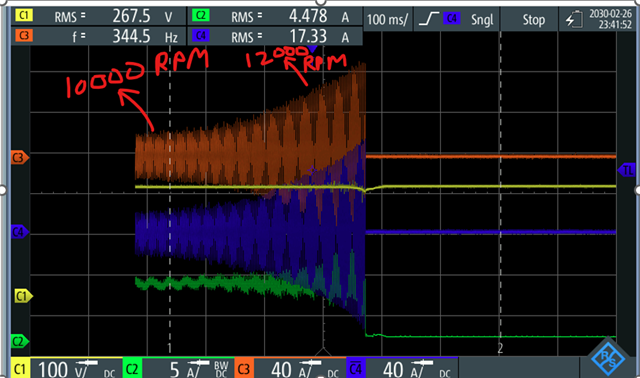This screenshot has width=640, height=378.
Task: Select the yellow C1 ground level marker
Action: click(x=23, y=296)
